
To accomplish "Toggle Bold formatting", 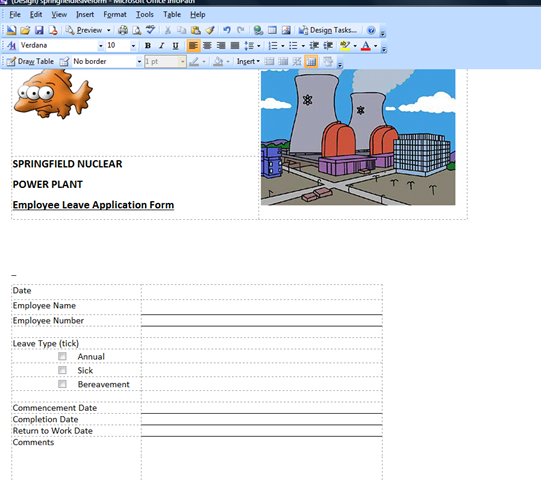I will [x=148, y=46].
